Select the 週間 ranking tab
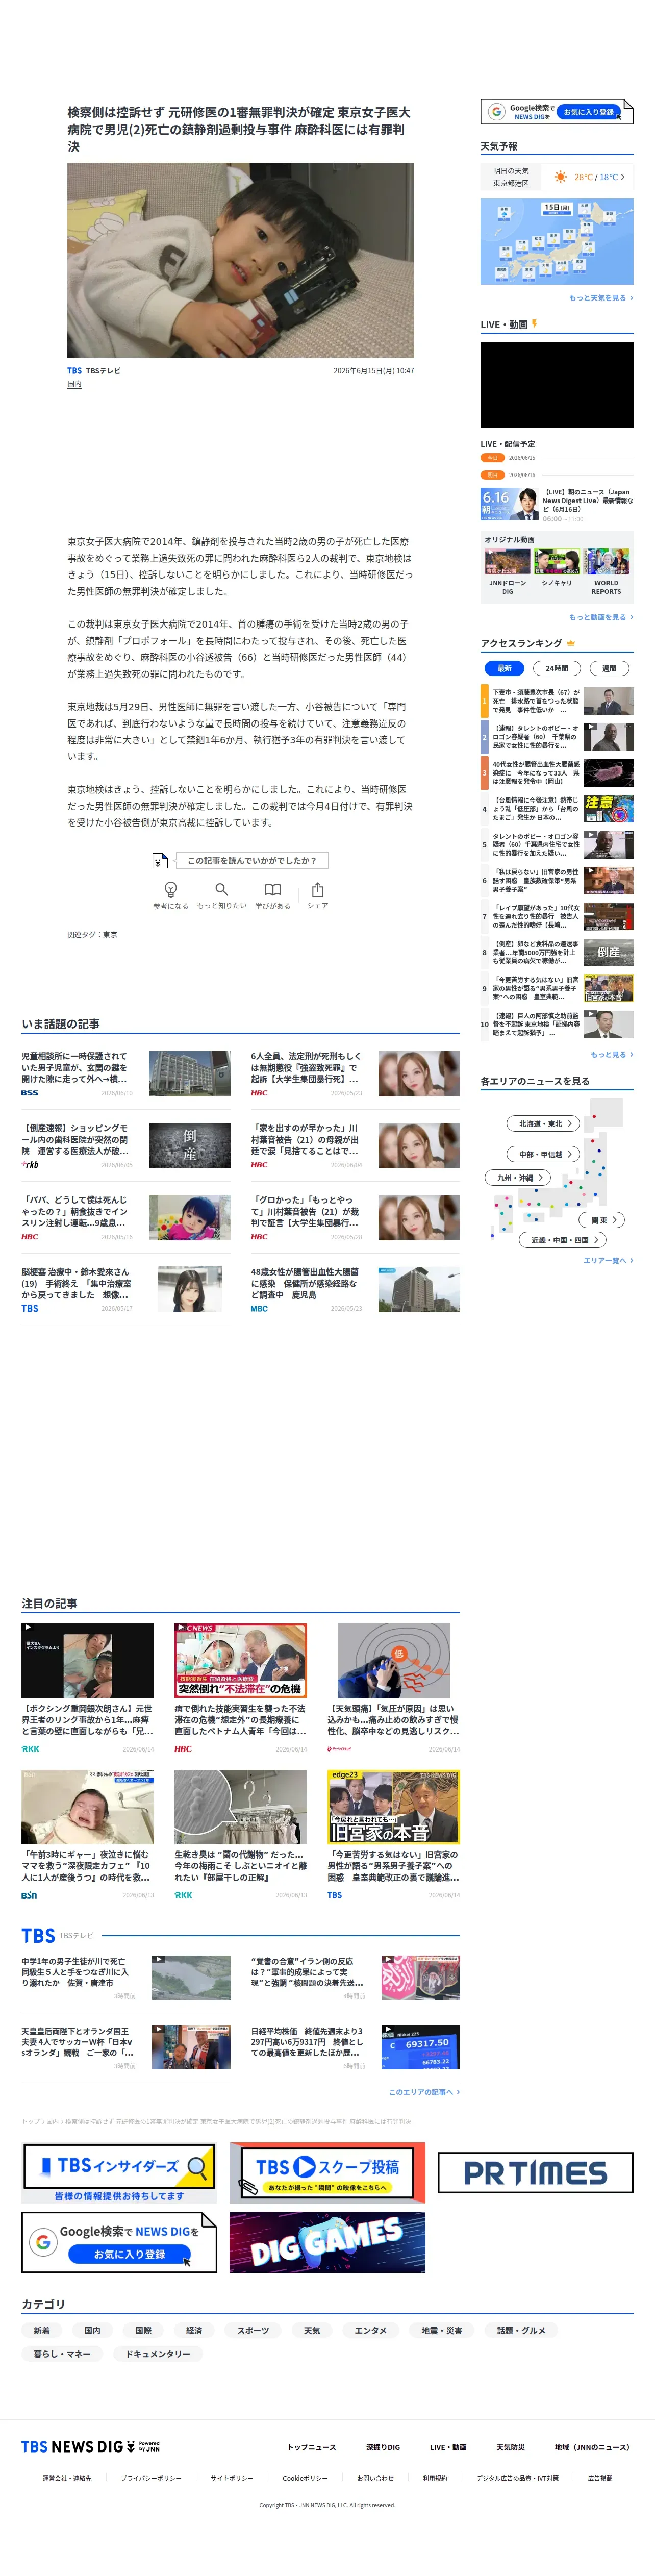Screen dimensions: 655x2576 609,668
